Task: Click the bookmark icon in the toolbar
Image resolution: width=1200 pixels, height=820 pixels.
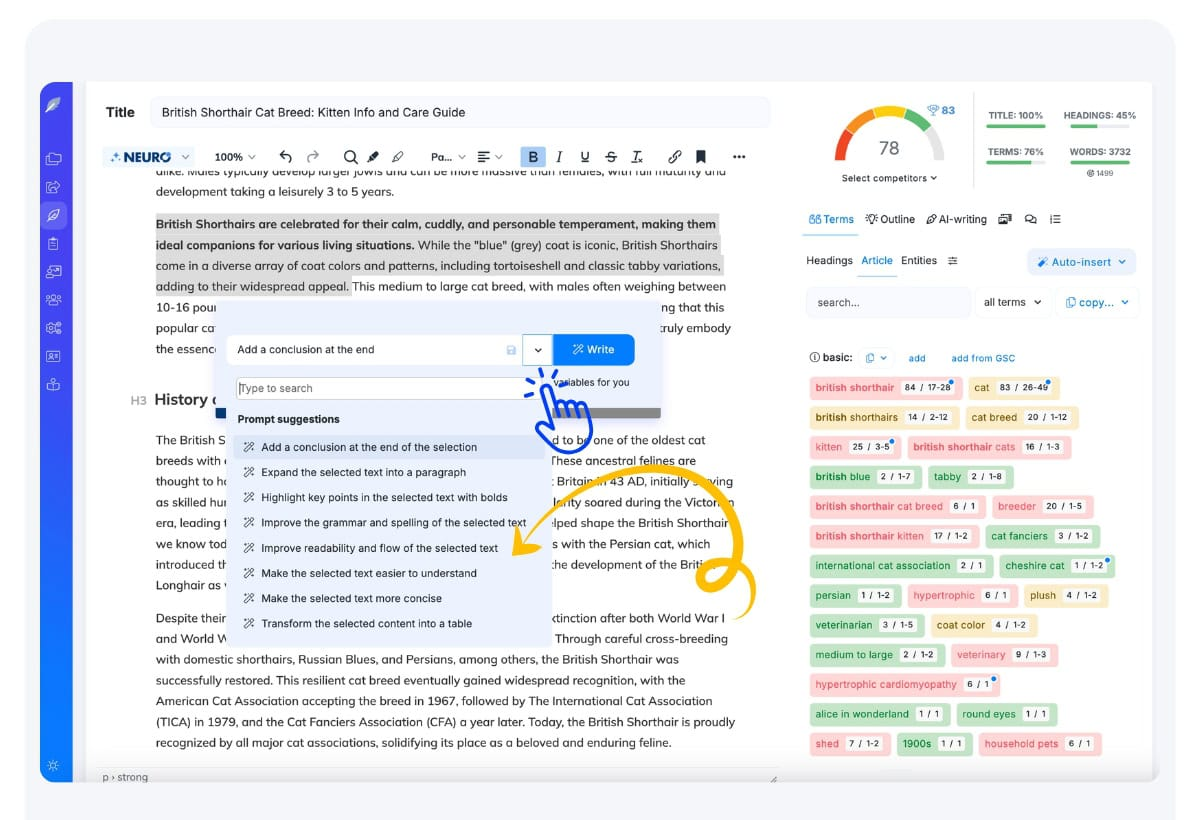Action: point(701,157)
